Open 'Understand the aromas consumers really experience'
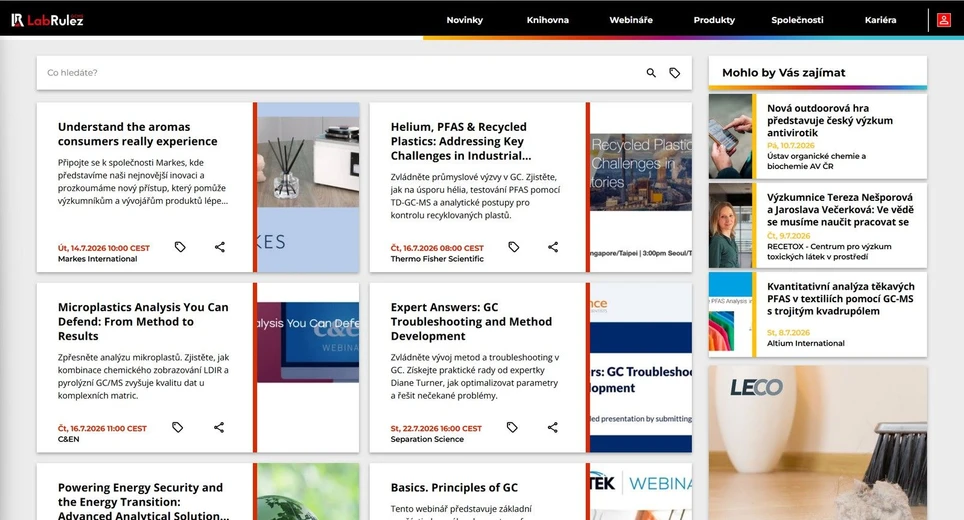964x520 pixels. [138, 134]
